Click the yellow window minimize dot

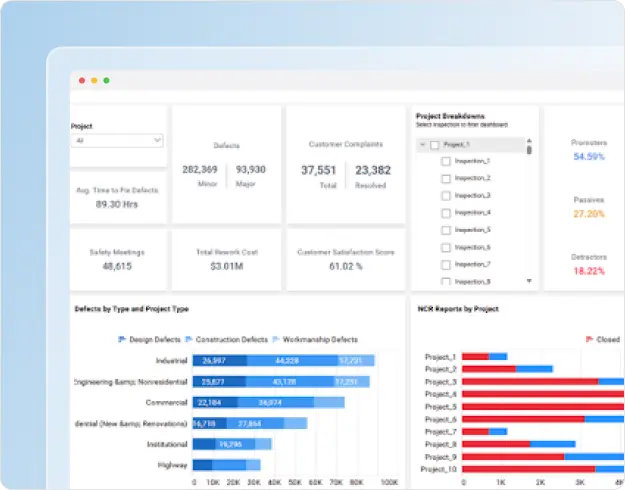[x=94, y=81]
